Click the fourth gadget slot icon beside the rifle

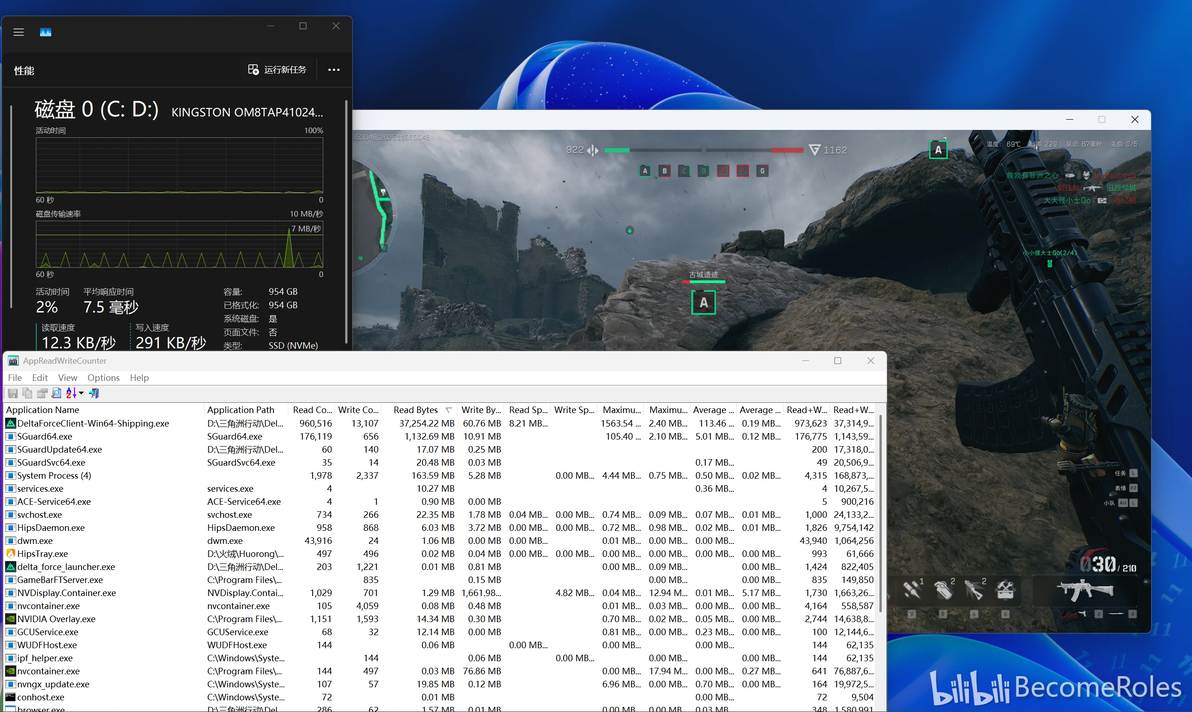pyautogui.click(x=1005, y=589)
